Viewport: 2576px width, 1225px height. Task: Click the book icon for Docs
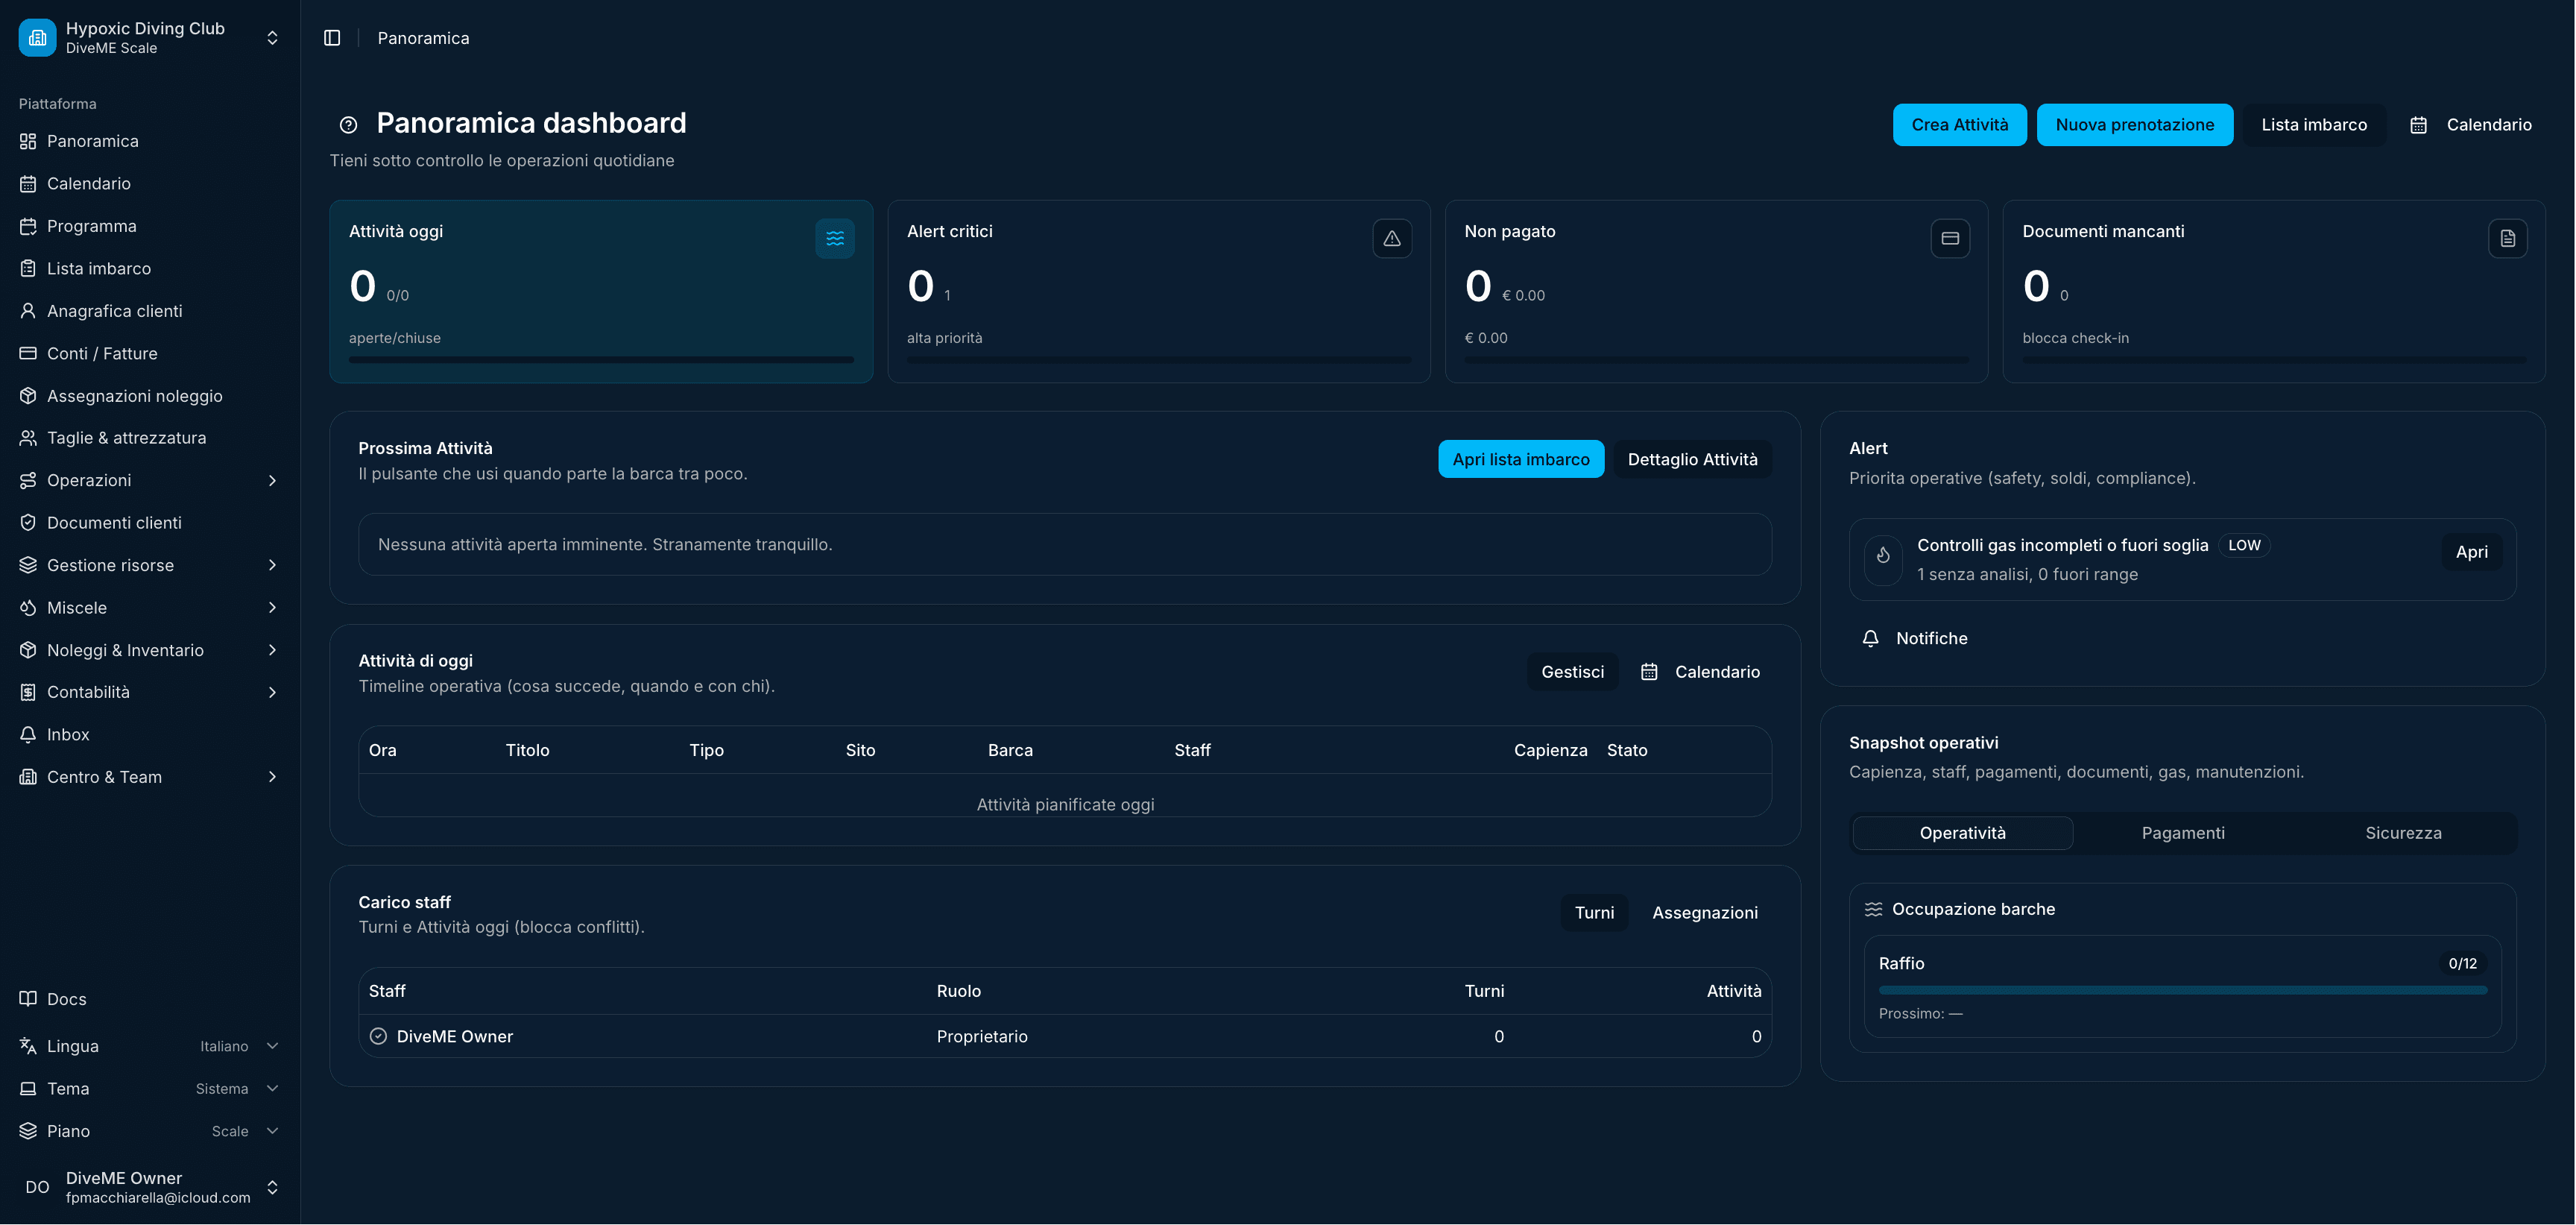pyautogui.click(x=28, y=999)
